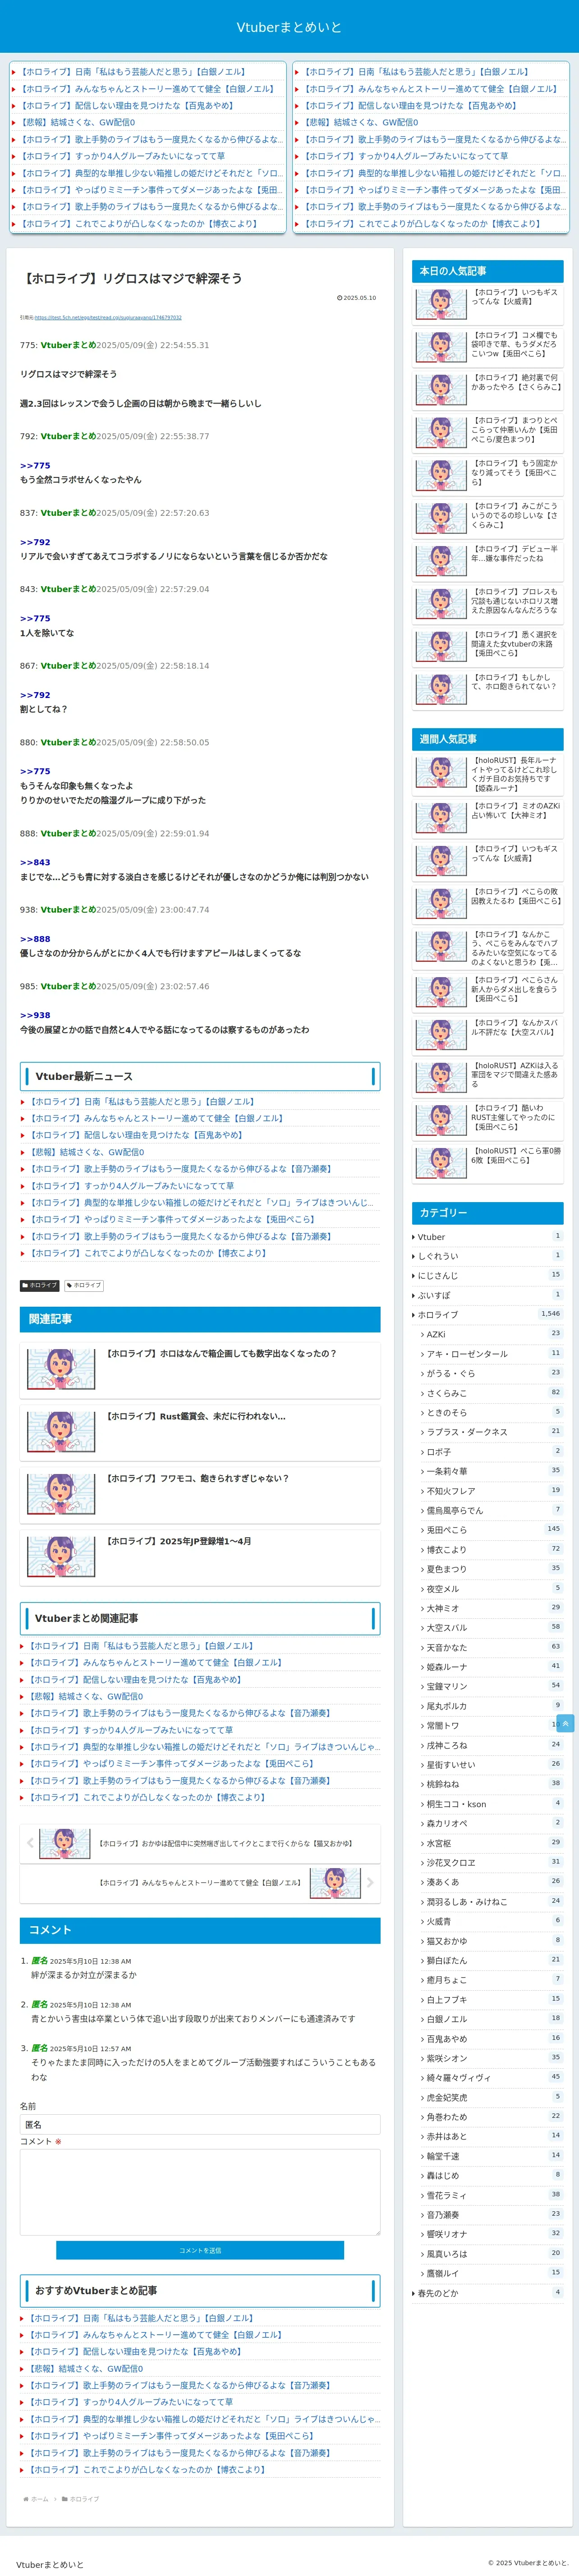Open the ラプラス・ダークネス subcategory

[x=492, y=1431]
